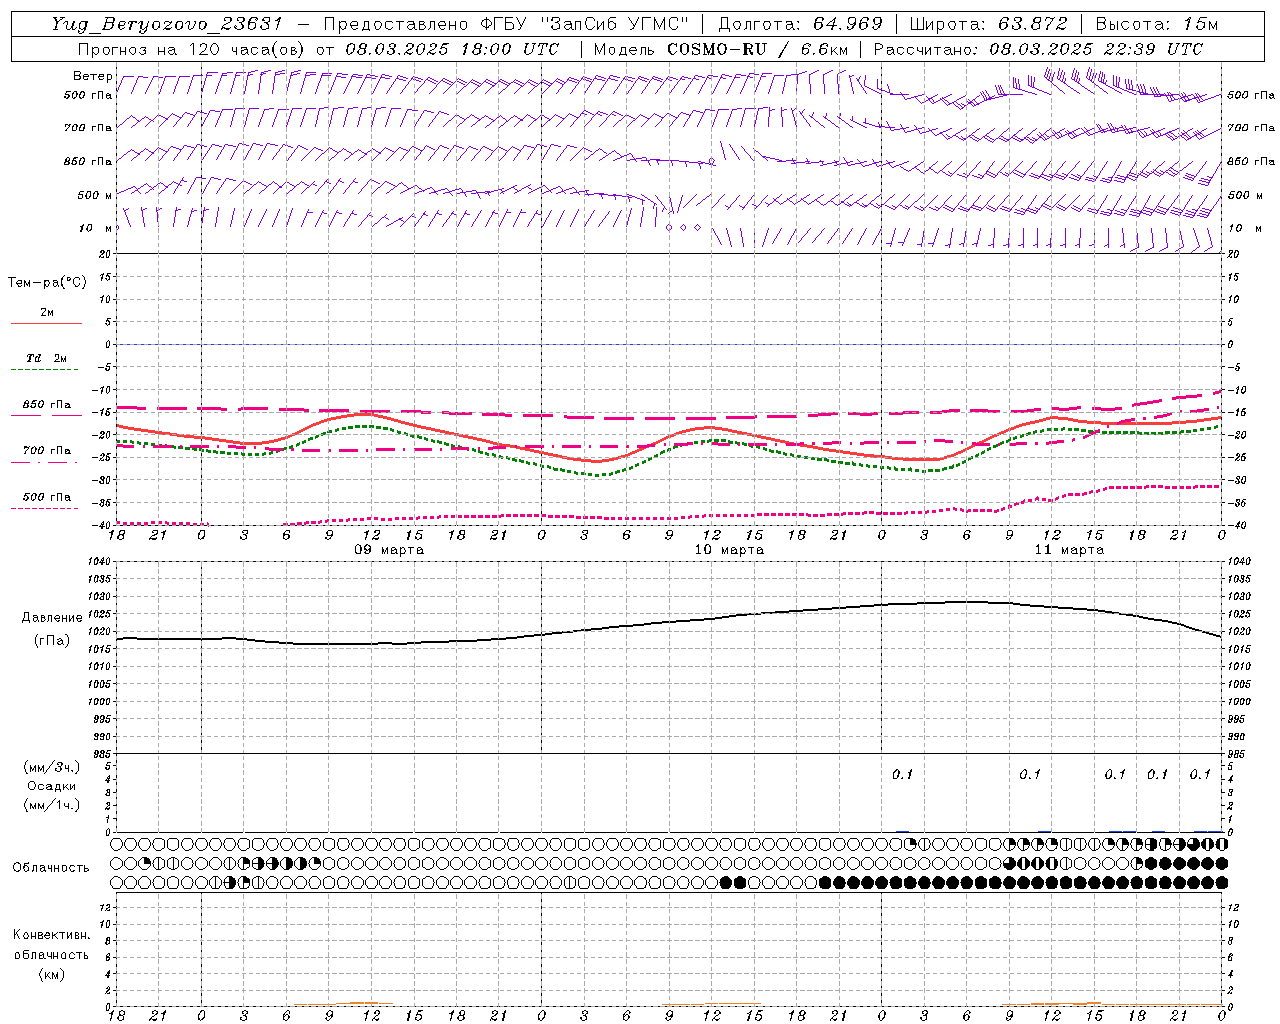Click the Облачность cloud cover label
The image size is (1280, 1024).
coord(51,868)
